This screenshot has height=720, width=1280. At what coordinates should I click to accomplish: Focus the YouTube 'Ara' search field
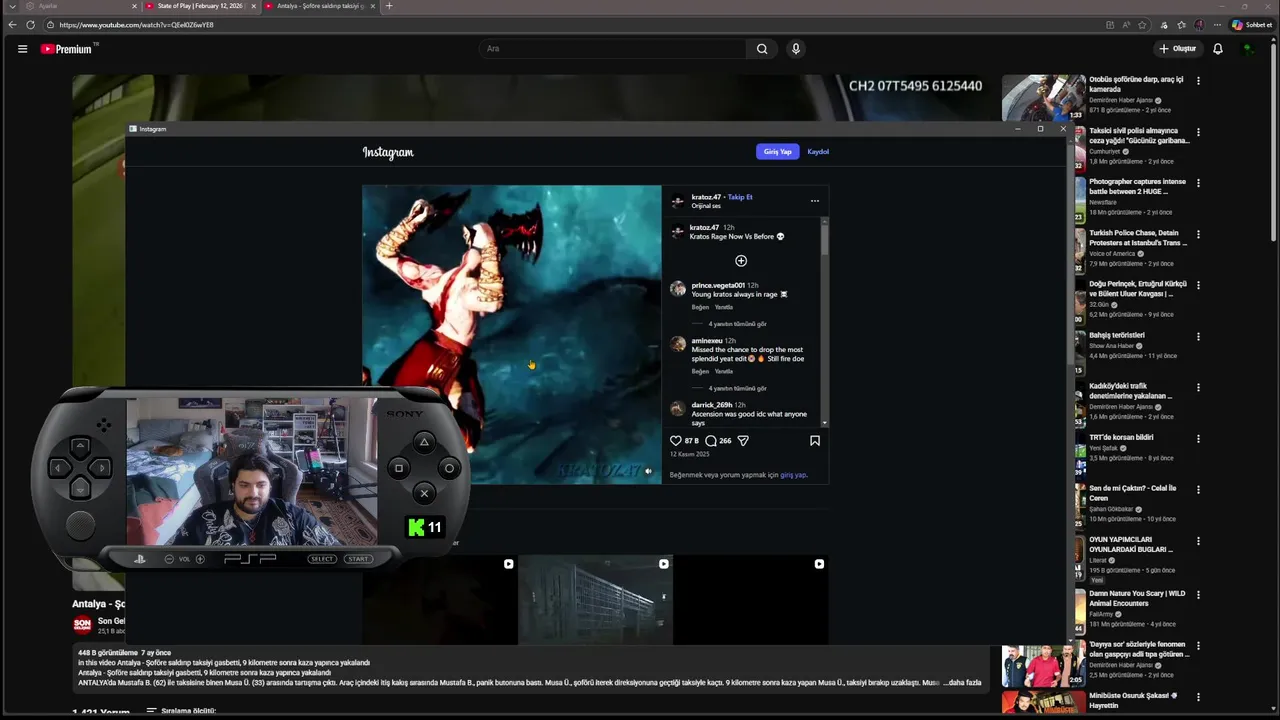click(612, 48)
